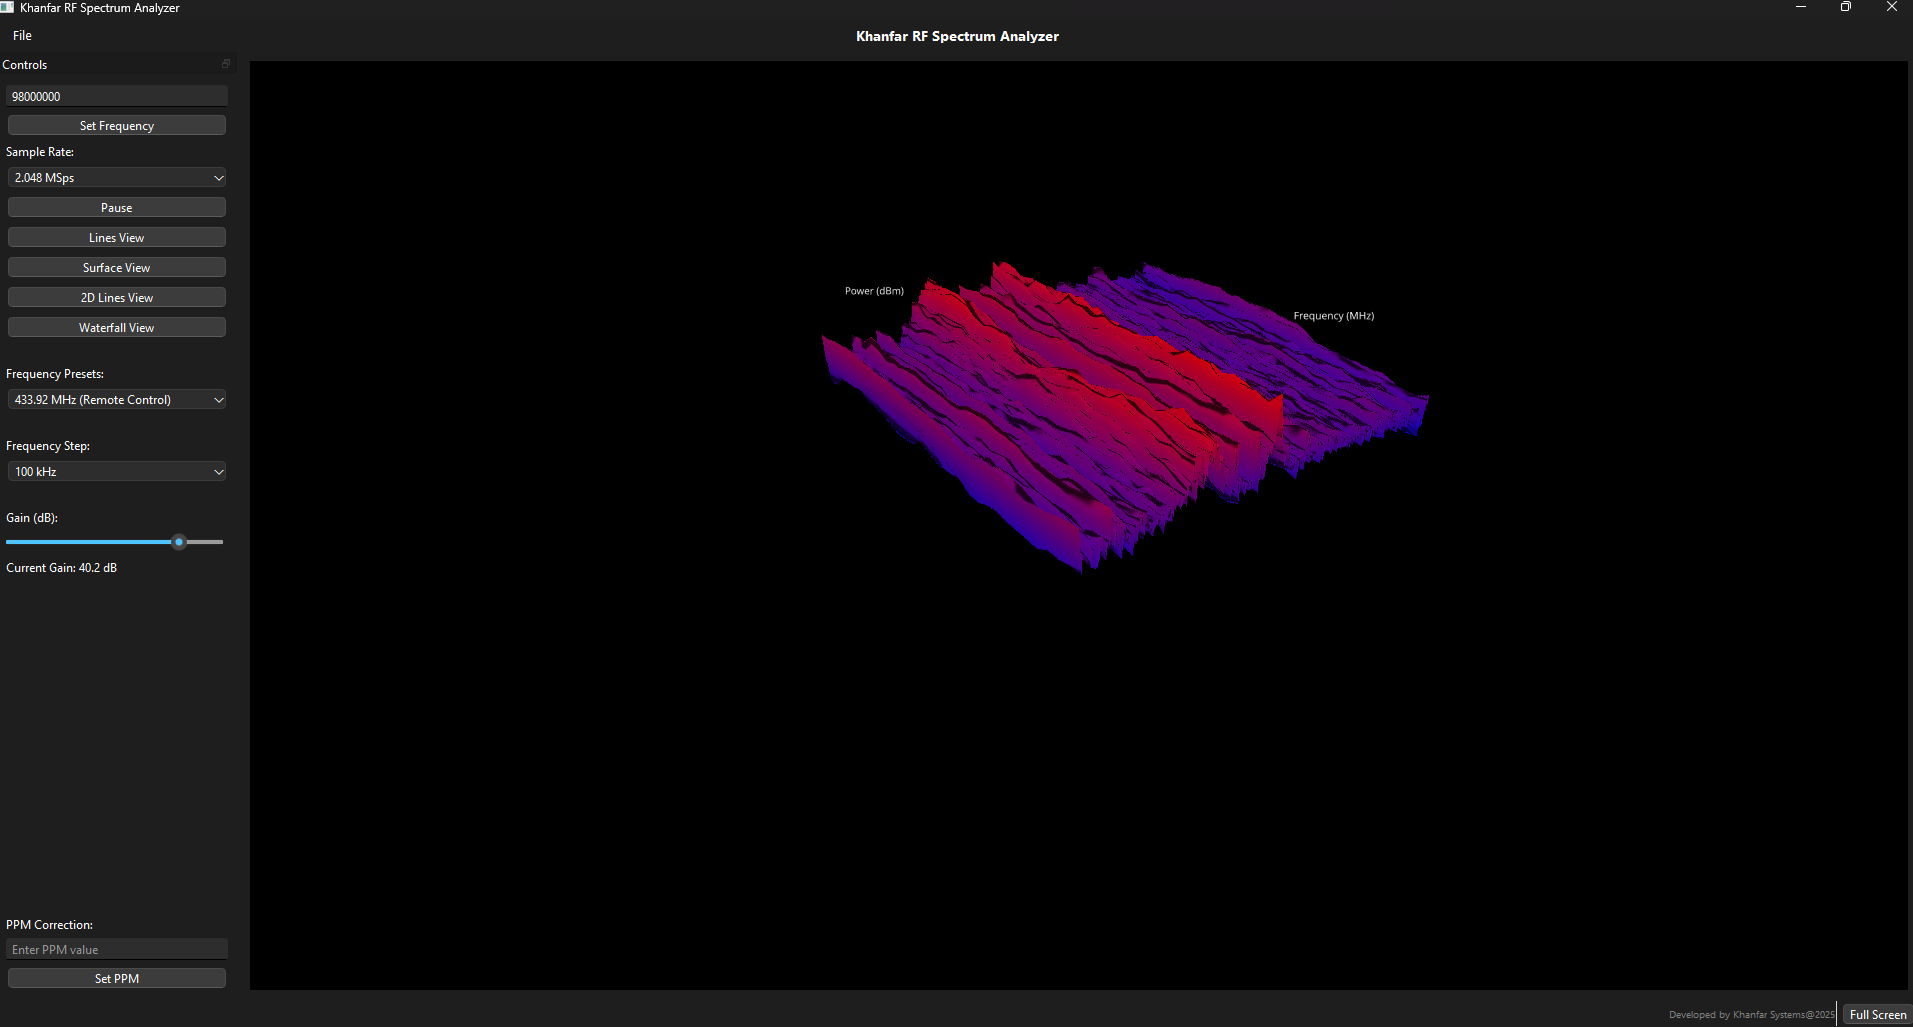Click the Developed by Khanfar Systems text
This screenshot has height=1027, width=1913.
click(1751, 1015)
